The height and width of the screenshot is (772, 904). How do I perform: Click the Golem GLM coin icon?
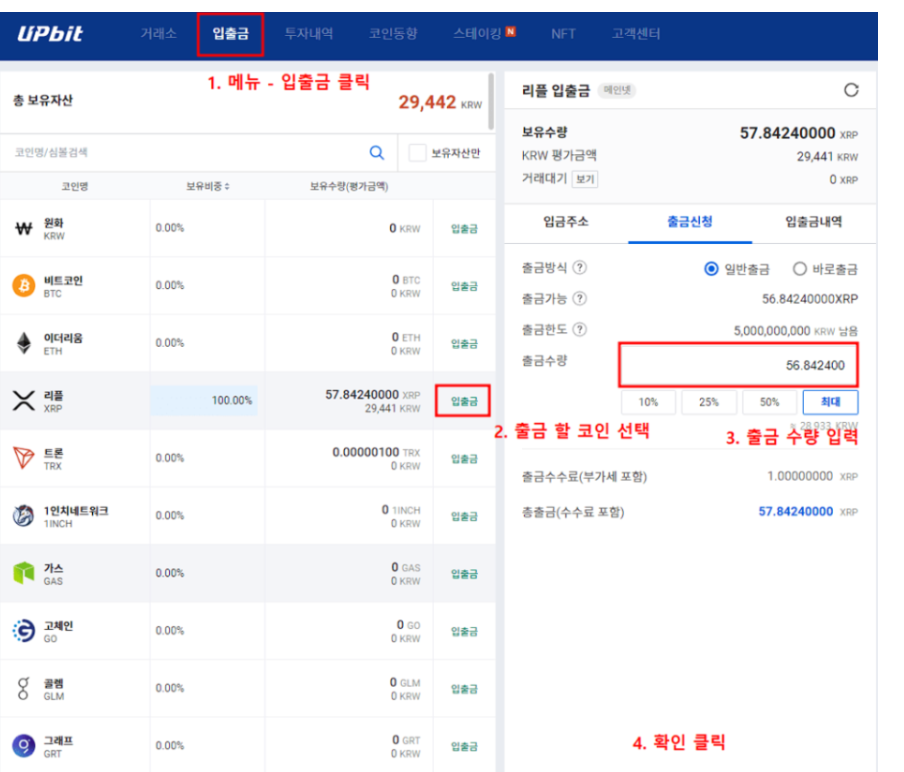23,688
